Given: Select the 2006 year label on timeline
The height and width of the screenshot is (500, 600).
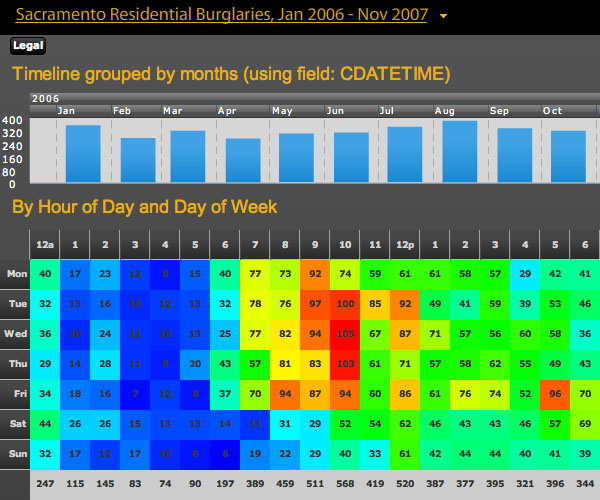Looking at the screenshot, I should [x=46, y=98].
